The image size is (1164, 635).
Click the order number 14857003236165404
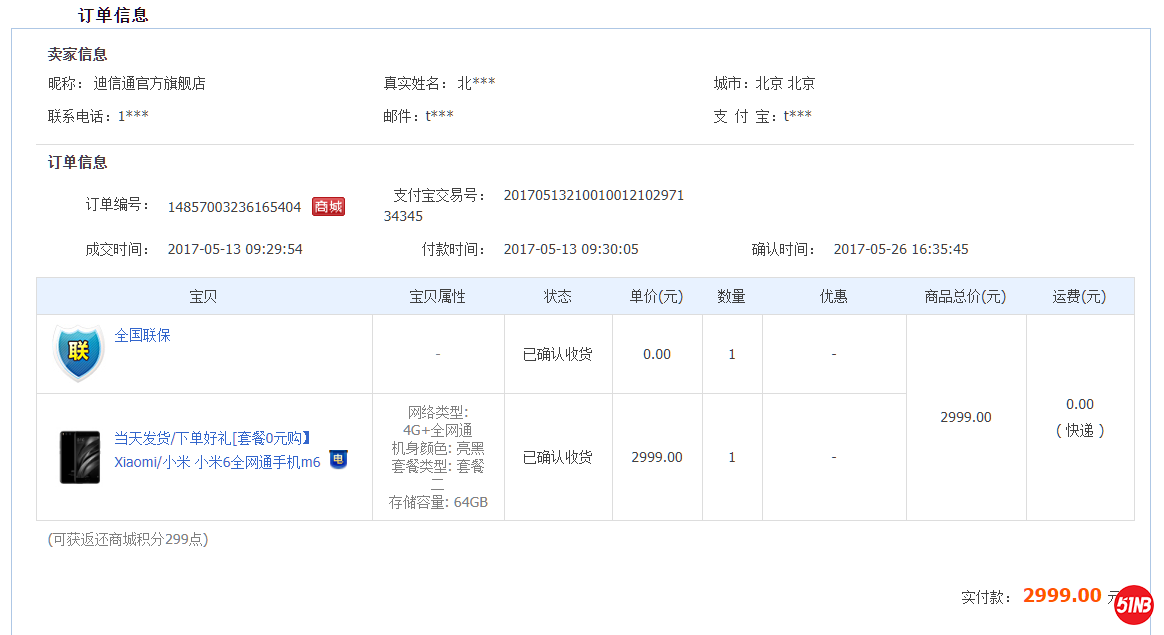234,207
